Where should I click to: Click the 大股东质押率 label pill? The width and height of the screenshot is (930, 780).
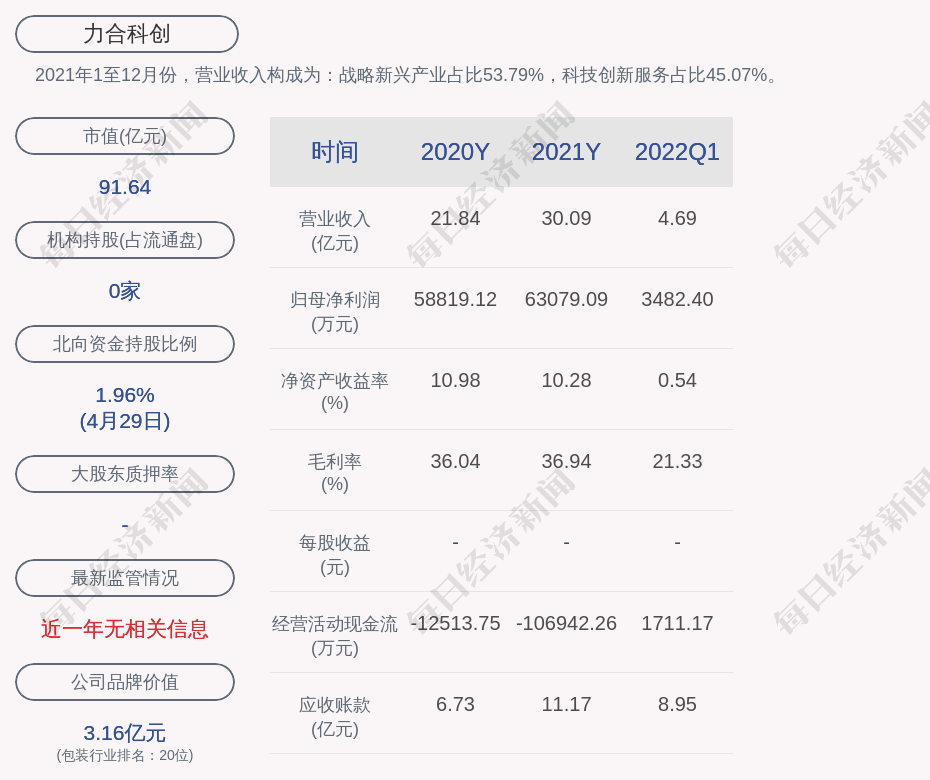[125, 473]
